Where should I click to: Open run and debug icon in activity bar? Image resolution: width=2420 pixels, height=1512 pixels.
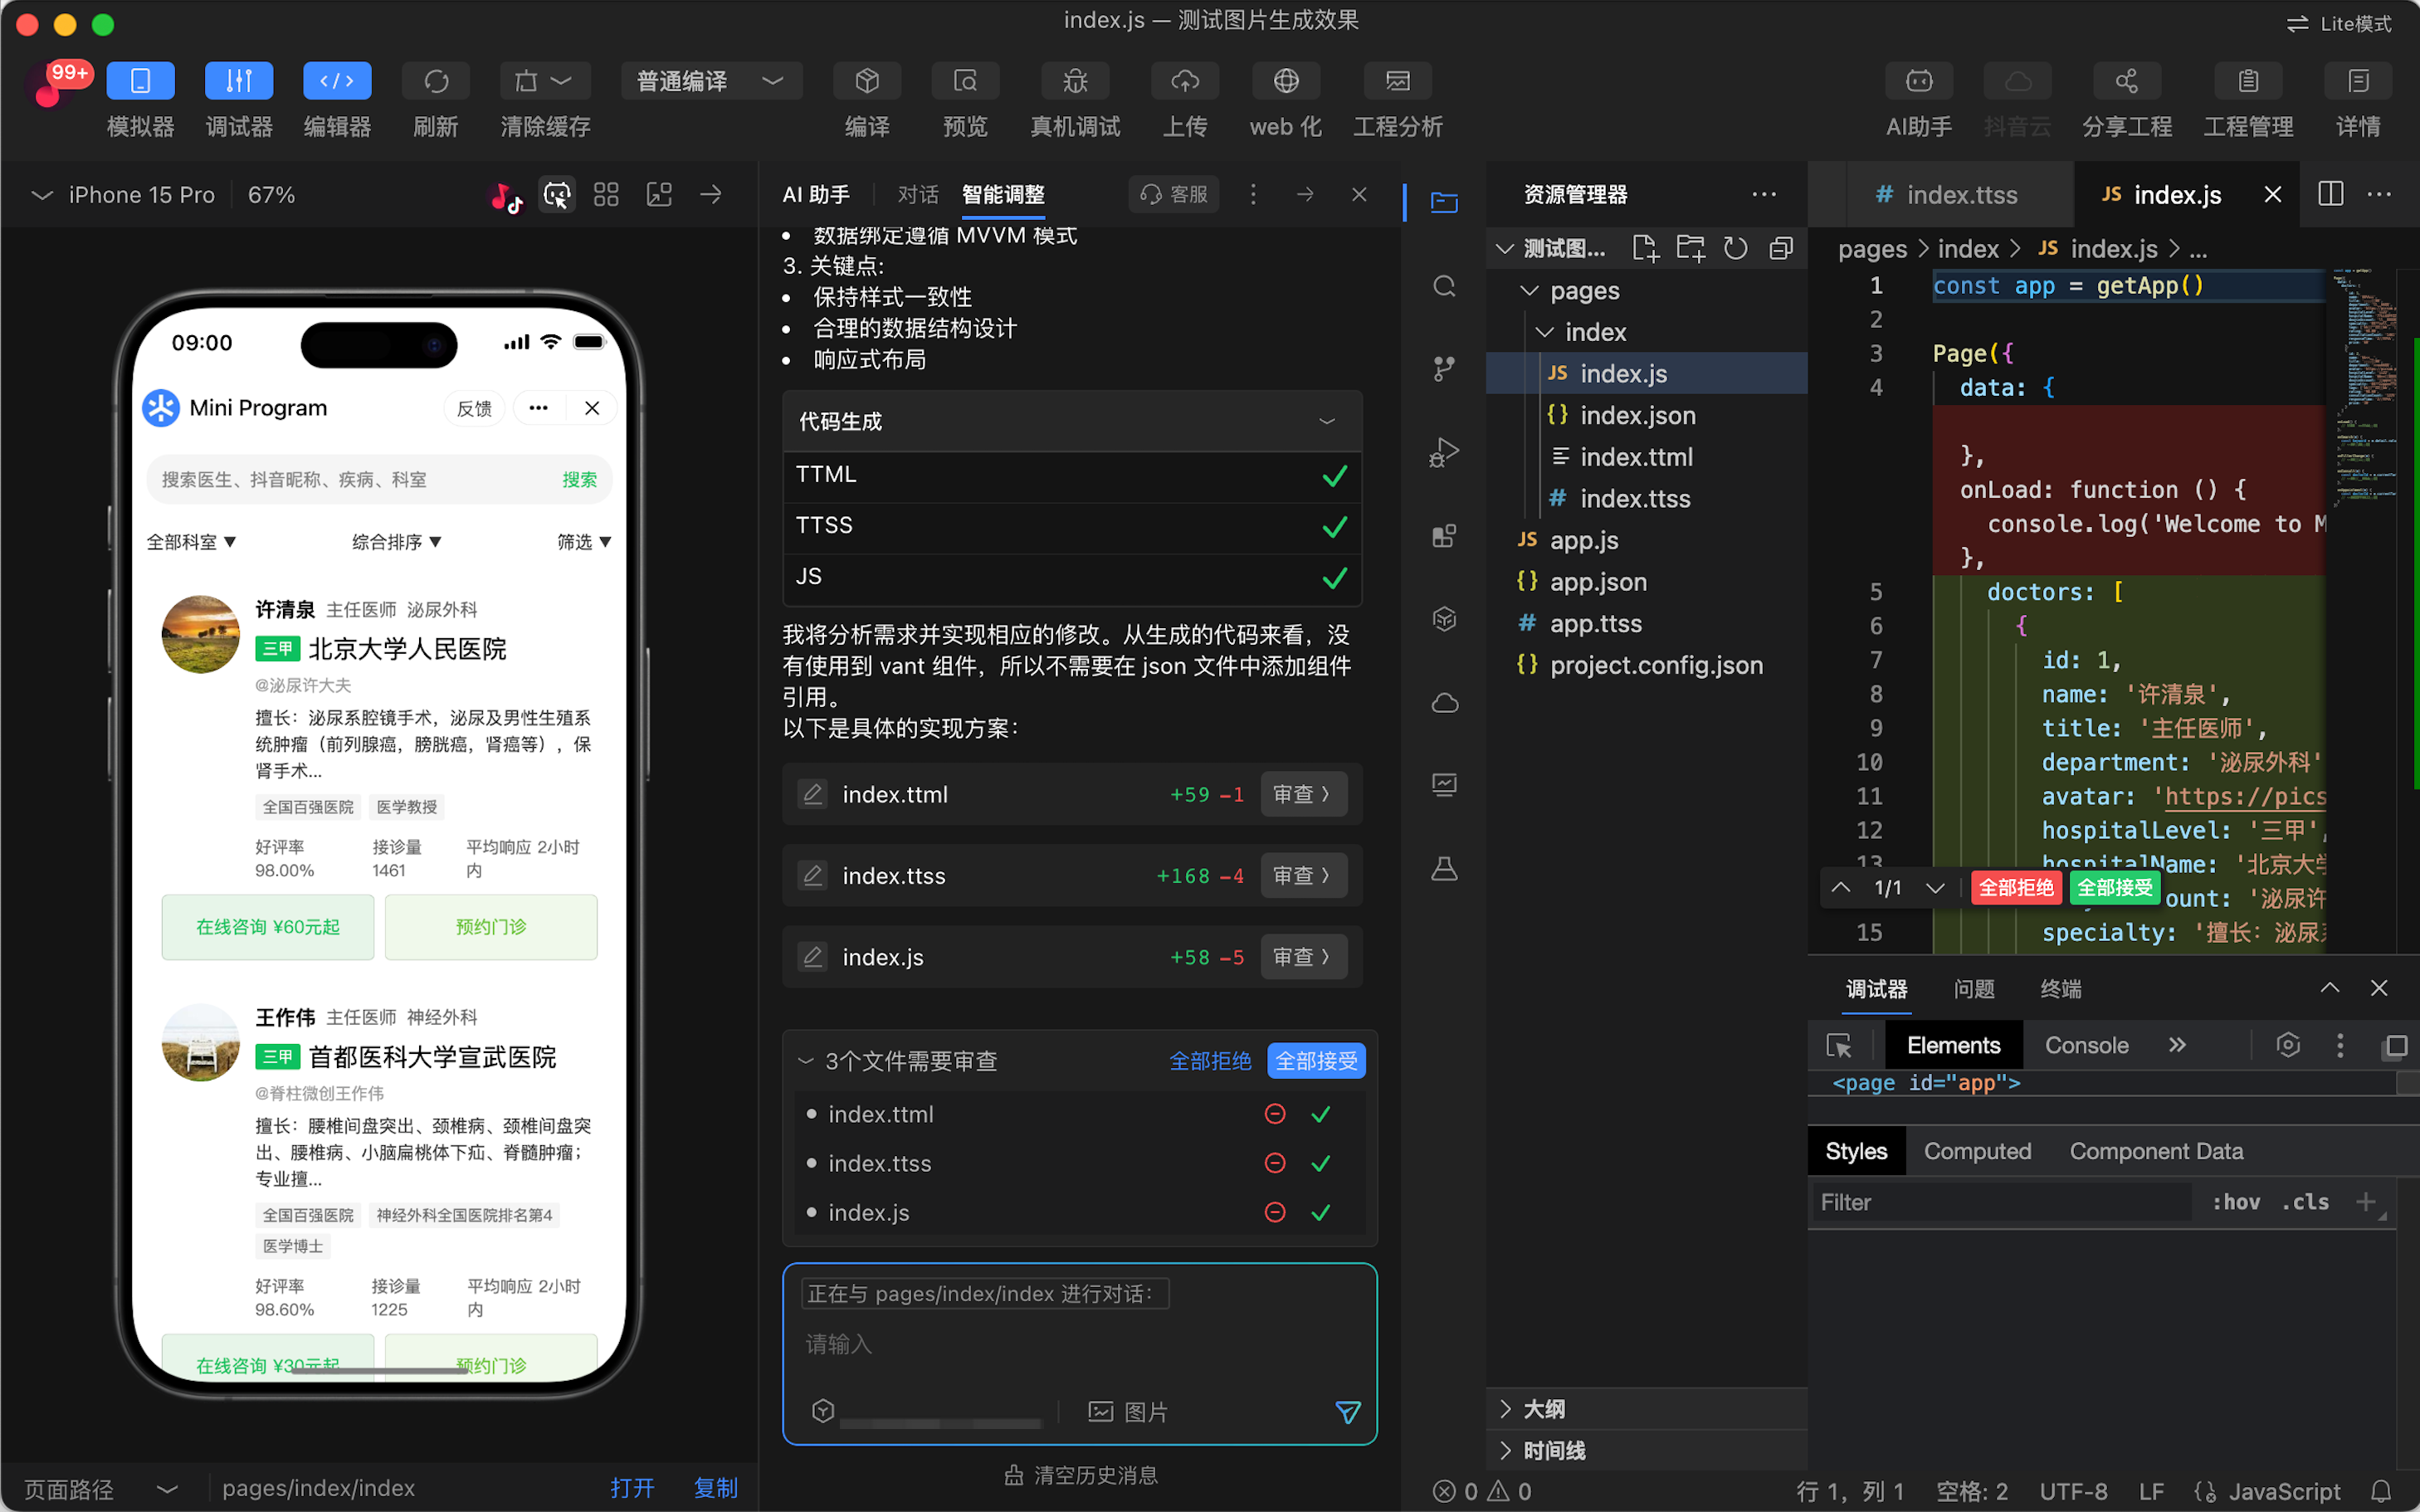pyautogui.click(x=1444, y=452)
